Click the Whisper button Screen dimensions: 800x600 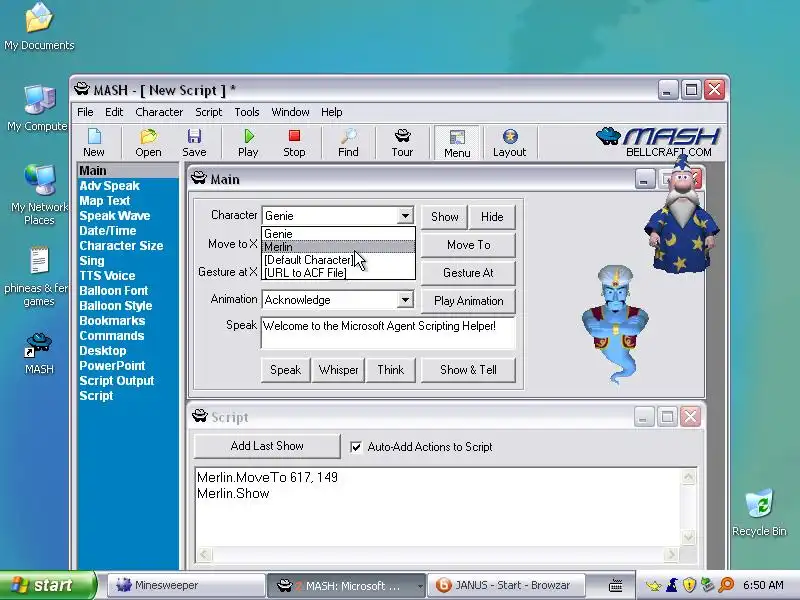tap(338, 370)
